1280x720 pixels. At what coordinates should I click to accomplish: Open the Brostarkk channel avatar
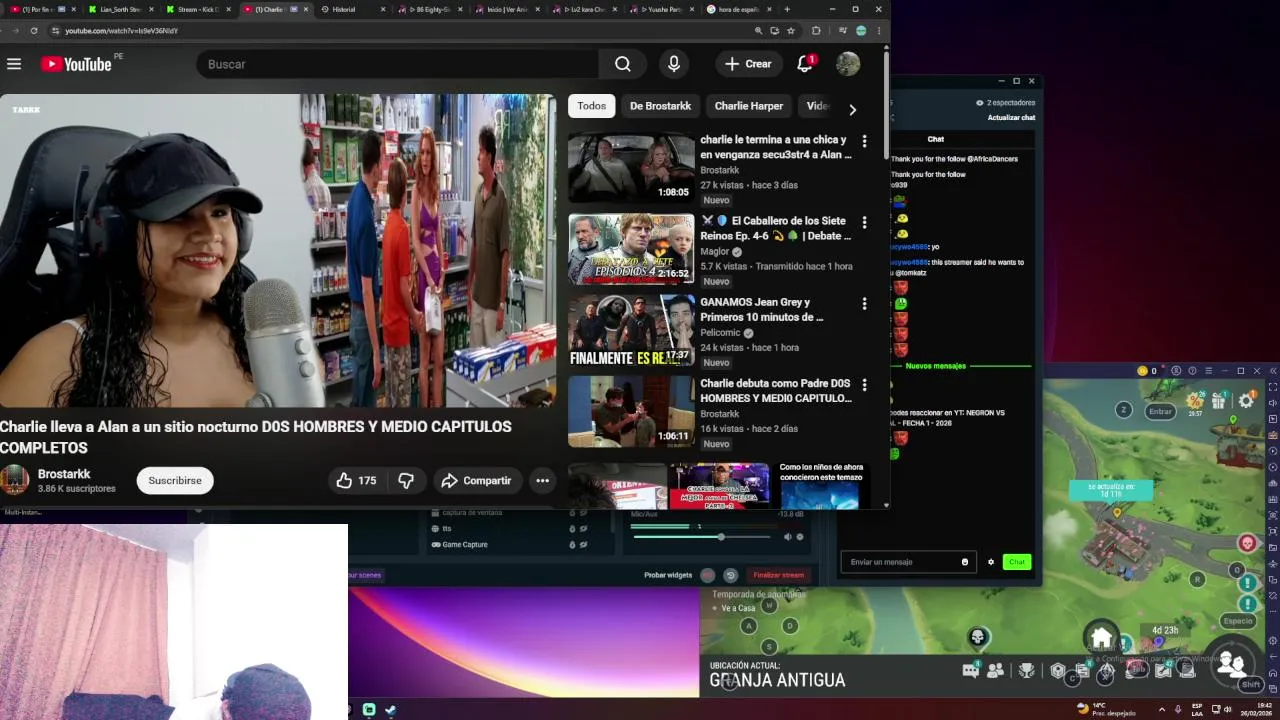15,480
